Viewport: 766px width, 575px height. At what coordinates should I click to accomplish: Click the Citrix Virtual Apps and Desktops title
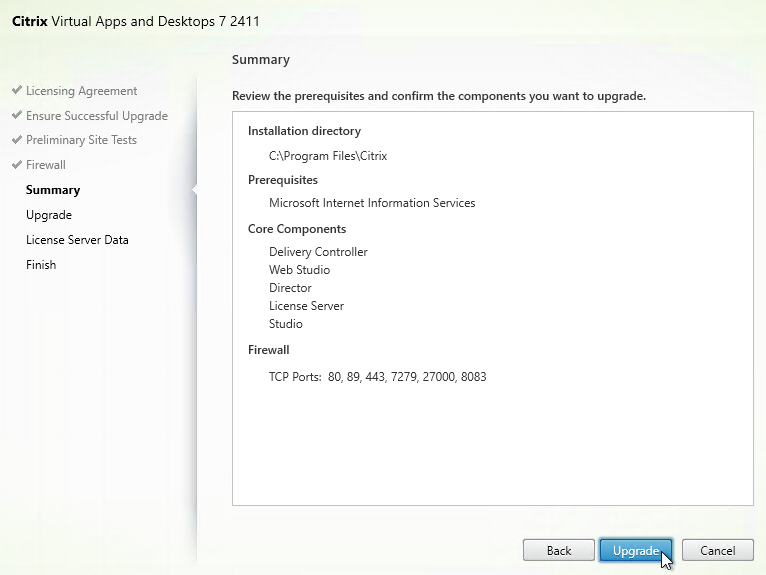coord(136,21)
